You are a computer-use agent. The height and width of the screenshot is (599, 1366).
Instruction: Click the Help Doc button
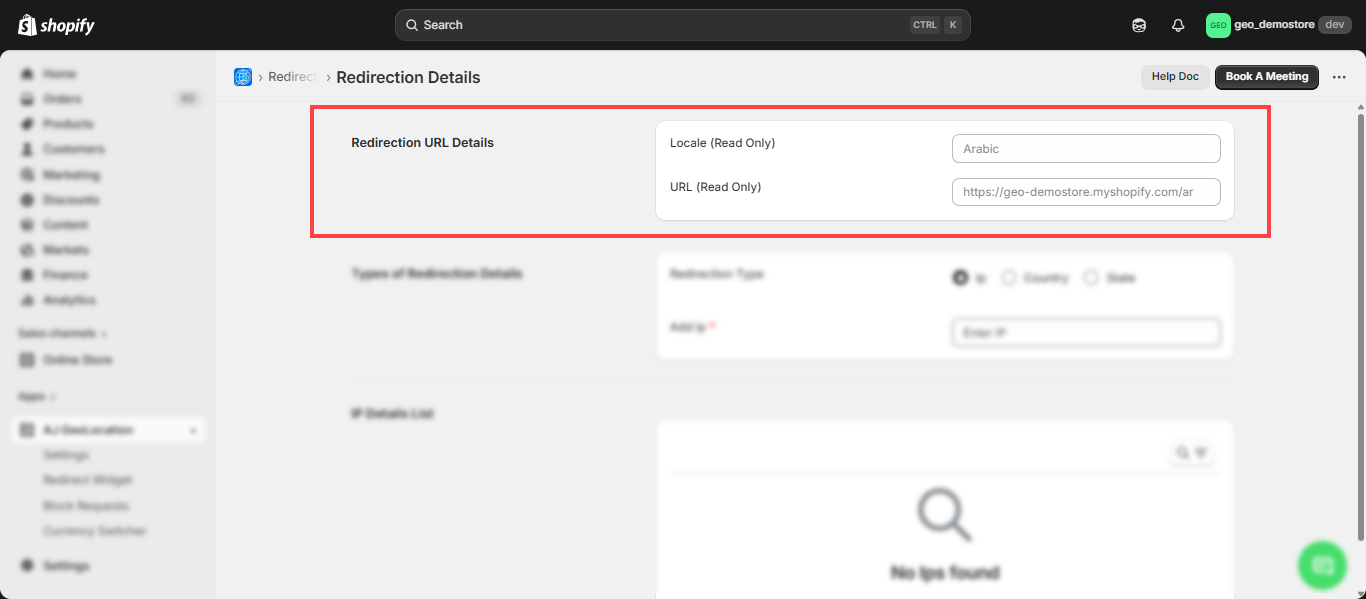tap(1174, 77)
